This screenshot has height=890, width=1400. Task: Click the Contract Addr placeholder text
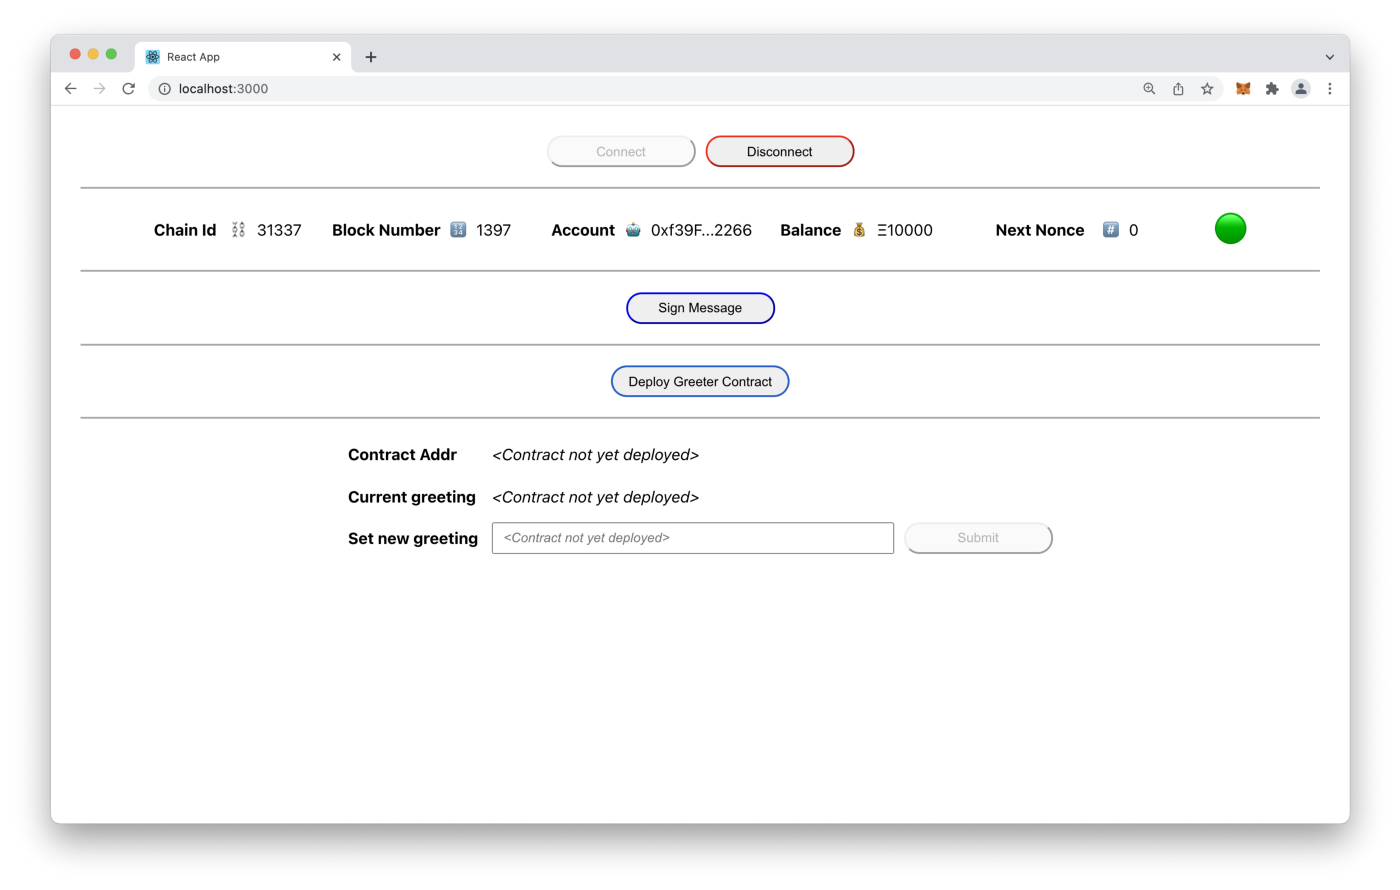(595, 455)
